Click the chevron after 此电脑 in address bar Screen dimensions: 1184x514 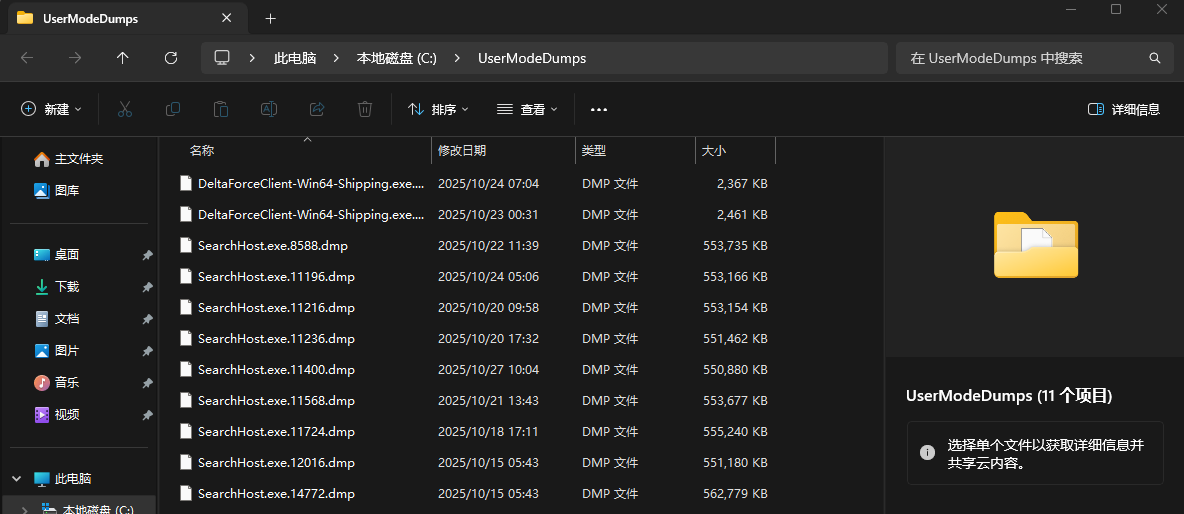coord(335,58)
